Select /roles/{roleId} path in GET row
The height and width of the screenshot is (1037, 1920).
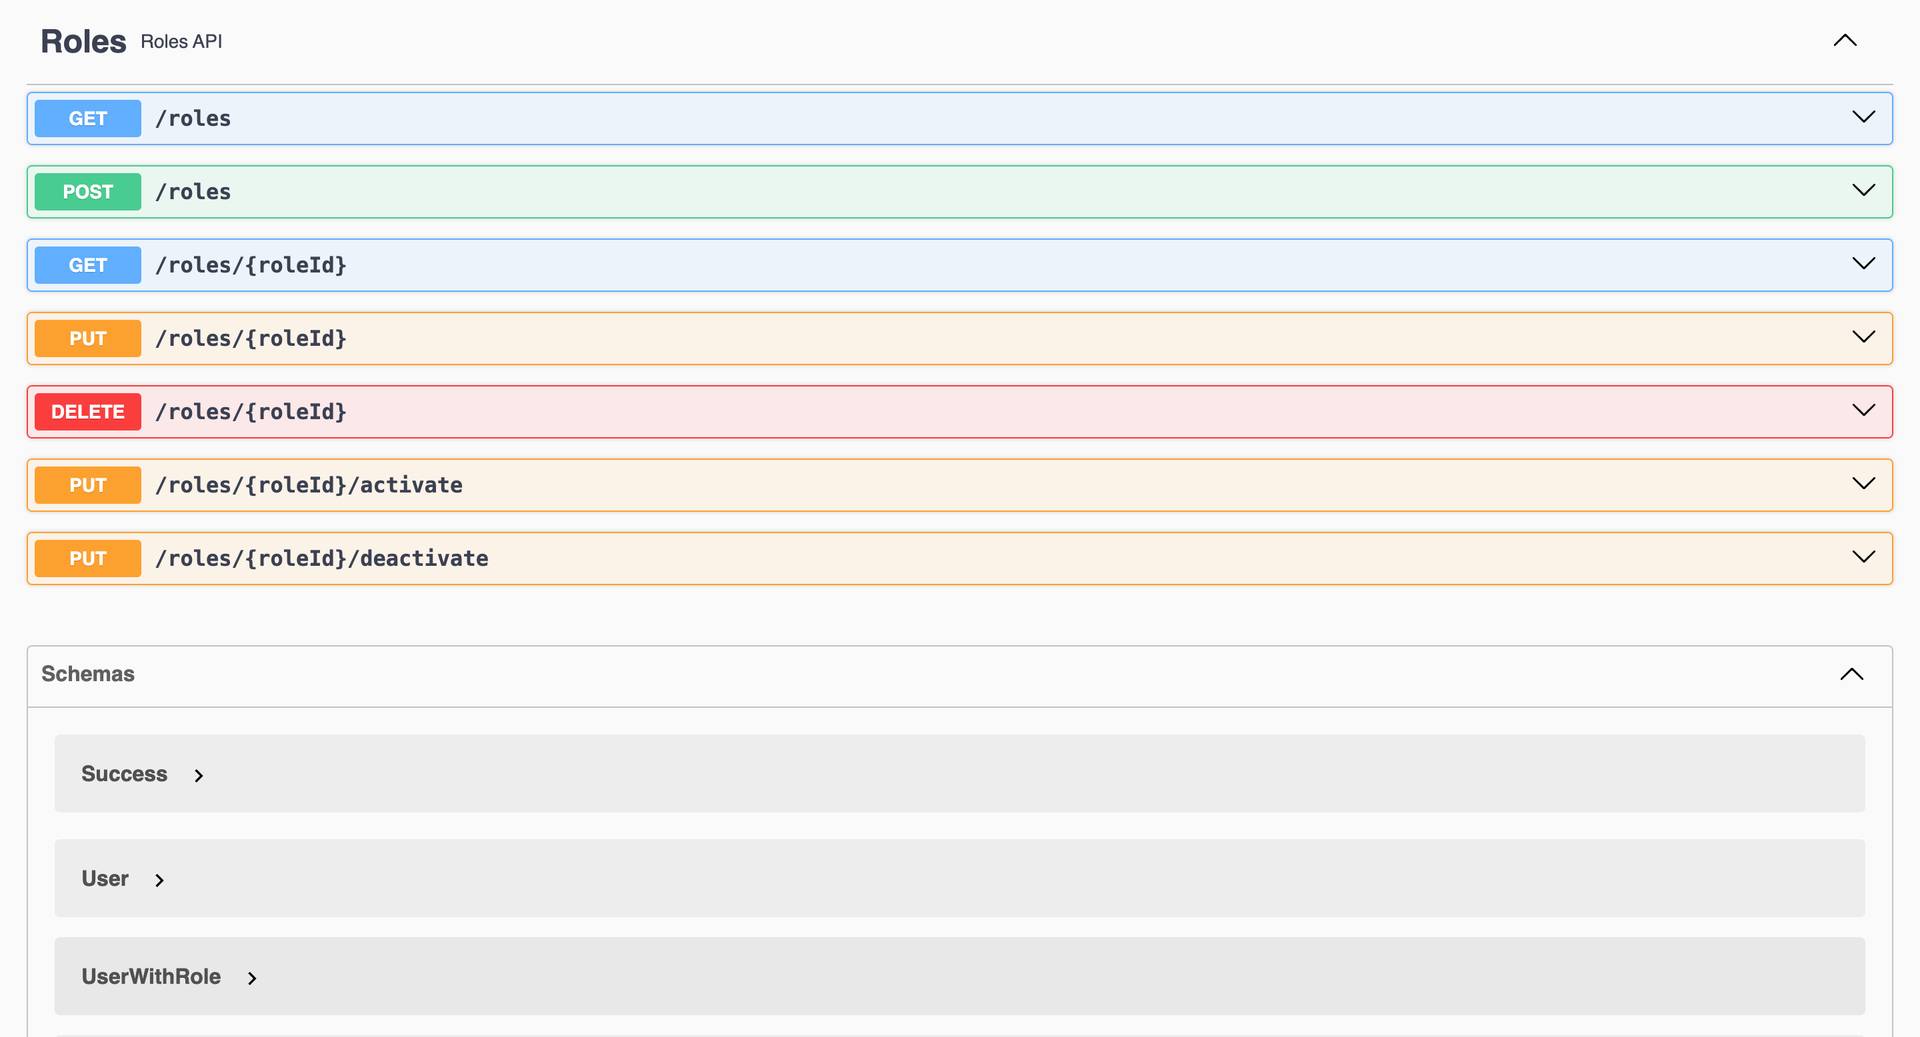[x=251, y=265]
